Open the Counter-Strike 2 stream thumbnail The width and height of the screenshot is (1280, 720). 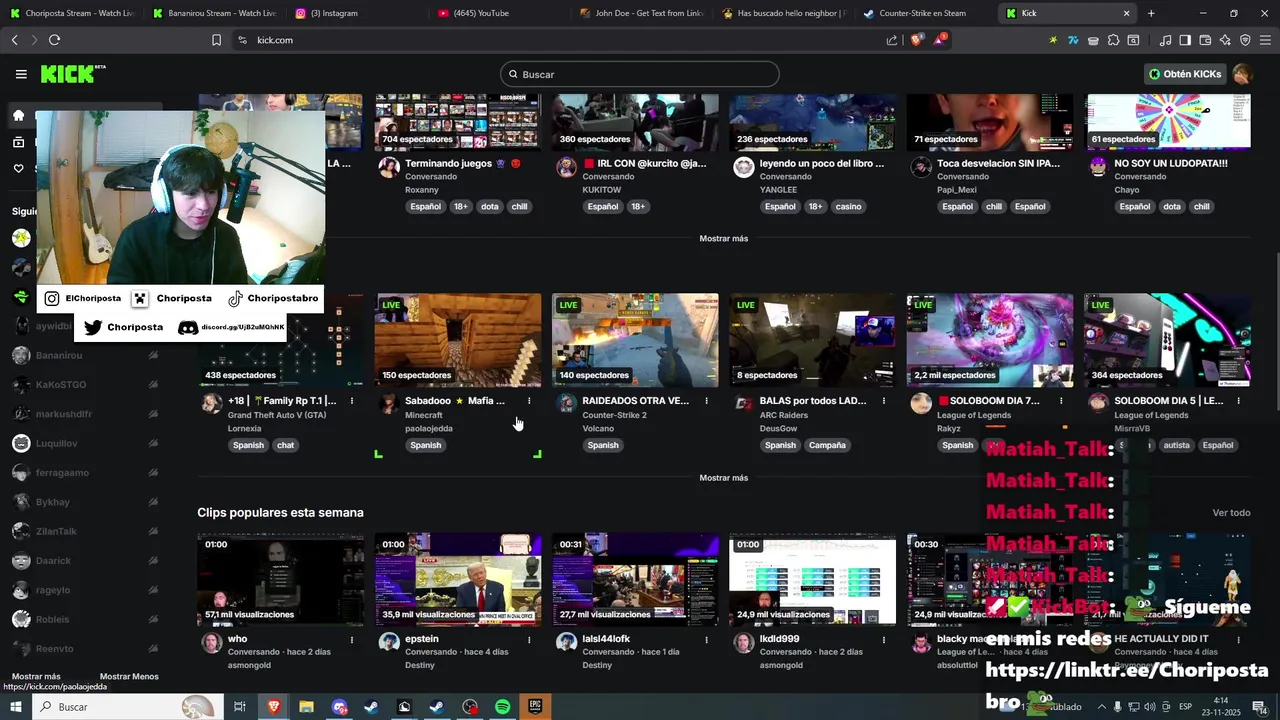(635, 340)
